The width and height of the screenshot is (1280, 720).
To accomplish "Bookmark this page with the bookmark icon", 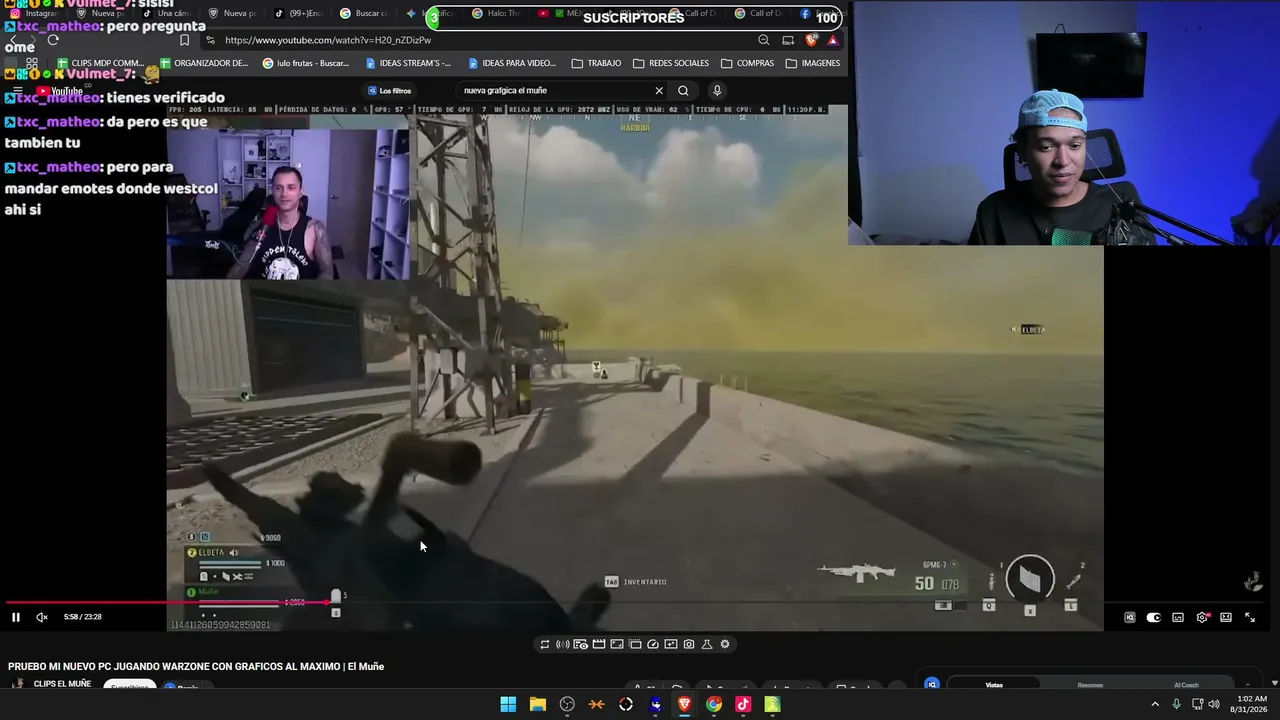I will click(184, 40).
